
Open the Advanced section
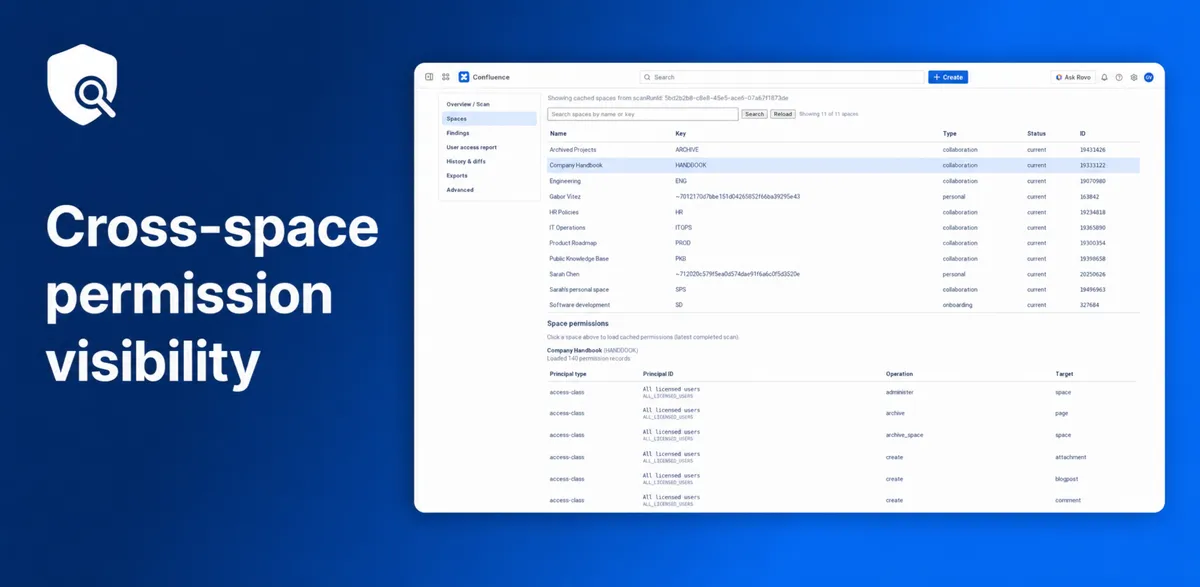(x=460, y=190)
